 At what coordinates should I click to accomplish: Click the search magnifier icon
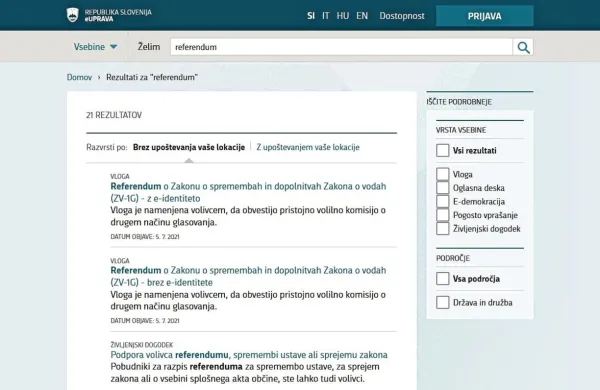(x=523, y=47)
